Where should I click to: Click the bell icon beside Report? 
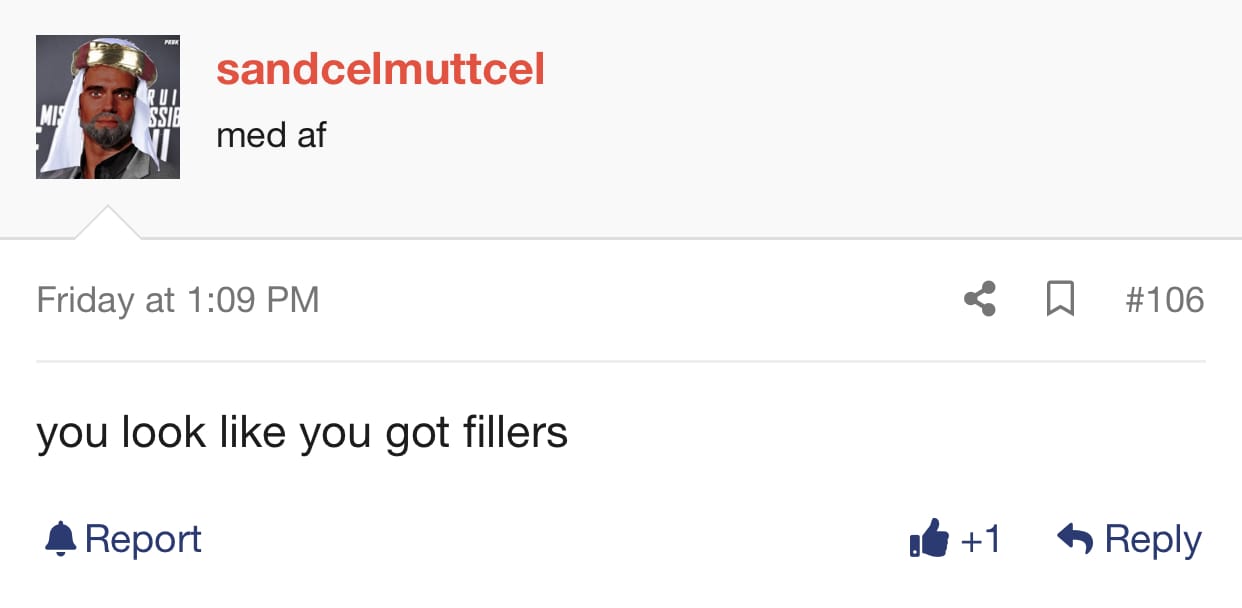pos(60,539)
